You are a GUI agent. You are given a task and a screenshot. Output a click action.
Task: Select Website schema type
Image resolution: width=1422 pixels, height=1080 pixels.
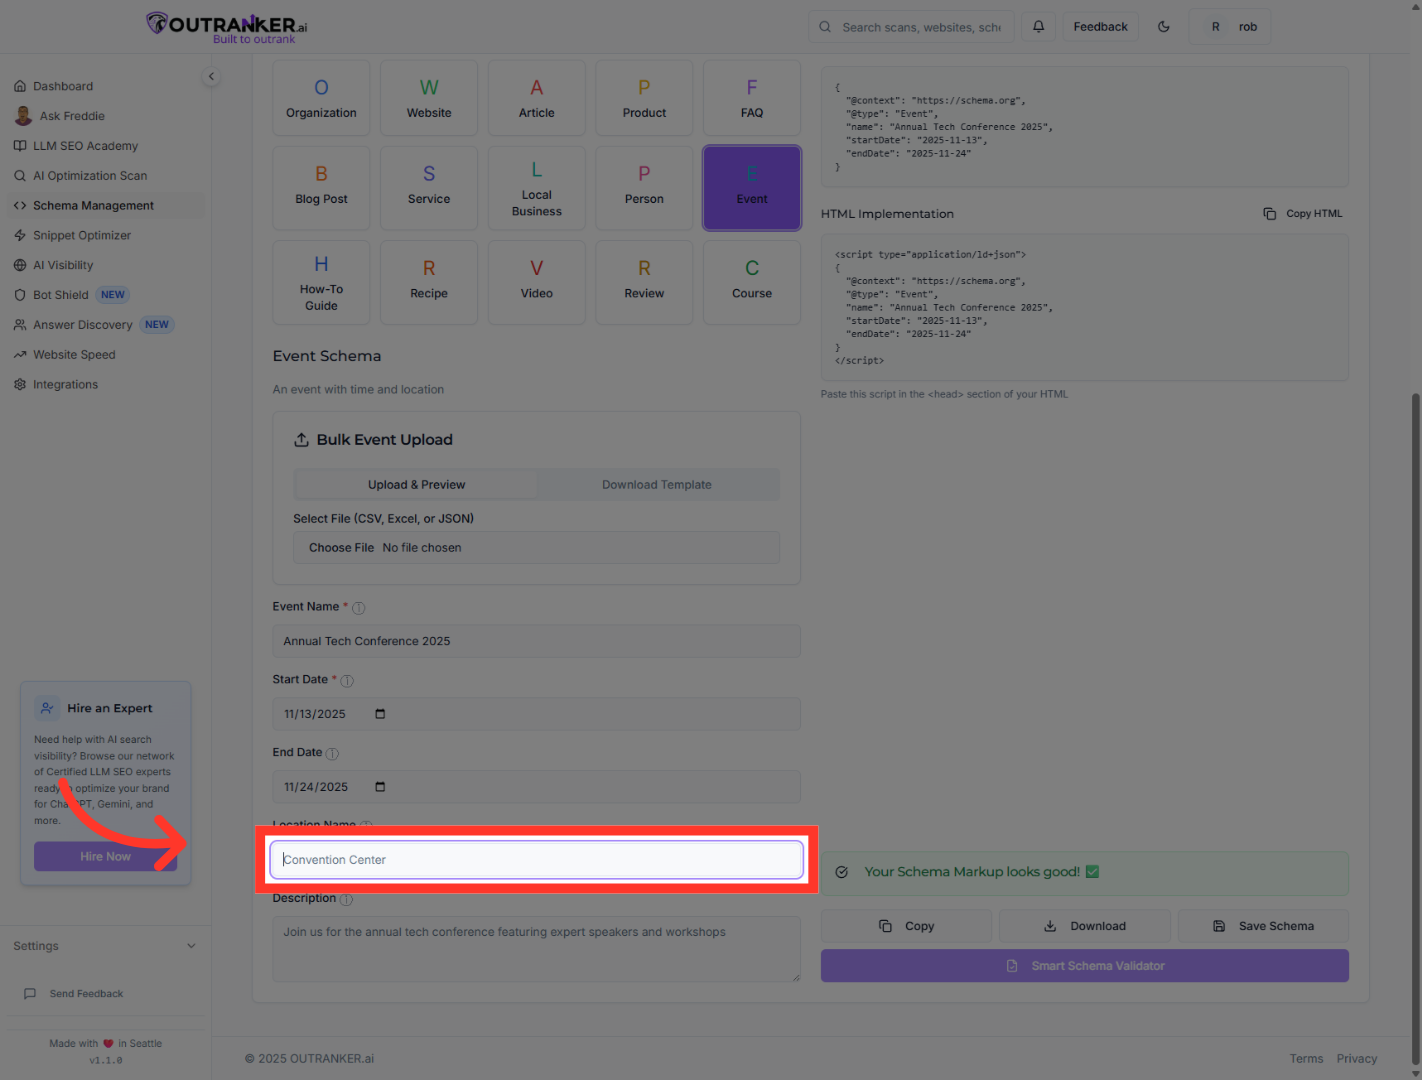tap(429, 98)
